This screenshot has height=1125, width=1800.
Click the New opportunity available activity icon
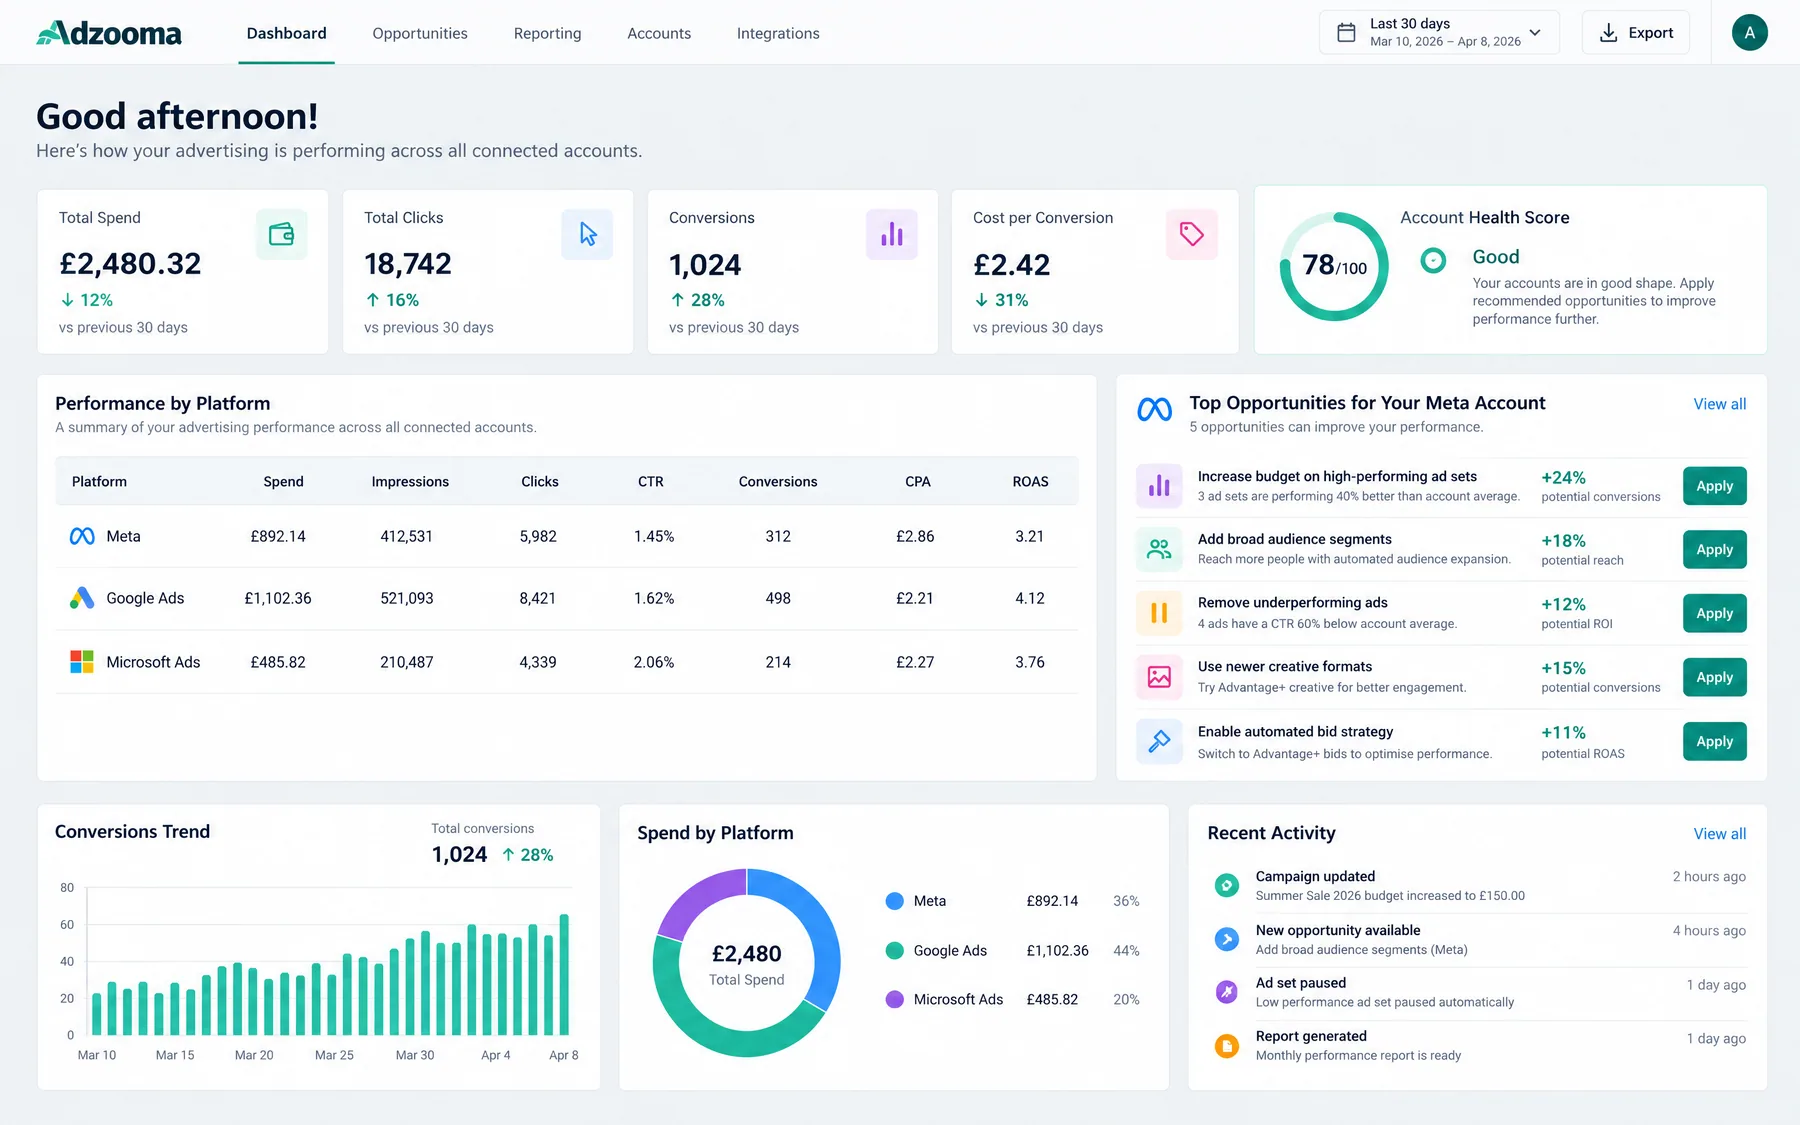coord(1226,939)
